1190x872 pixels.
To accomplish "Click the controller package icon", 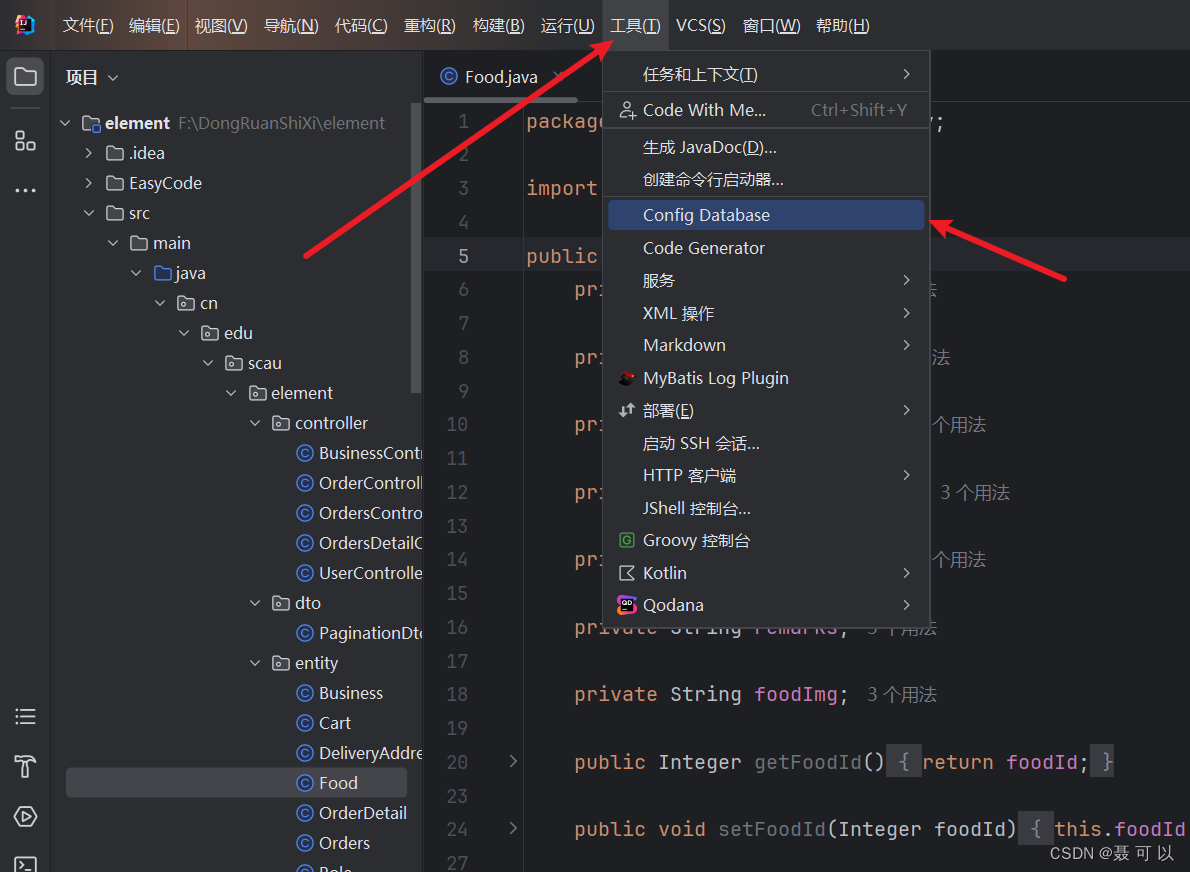I will point(281,423).
